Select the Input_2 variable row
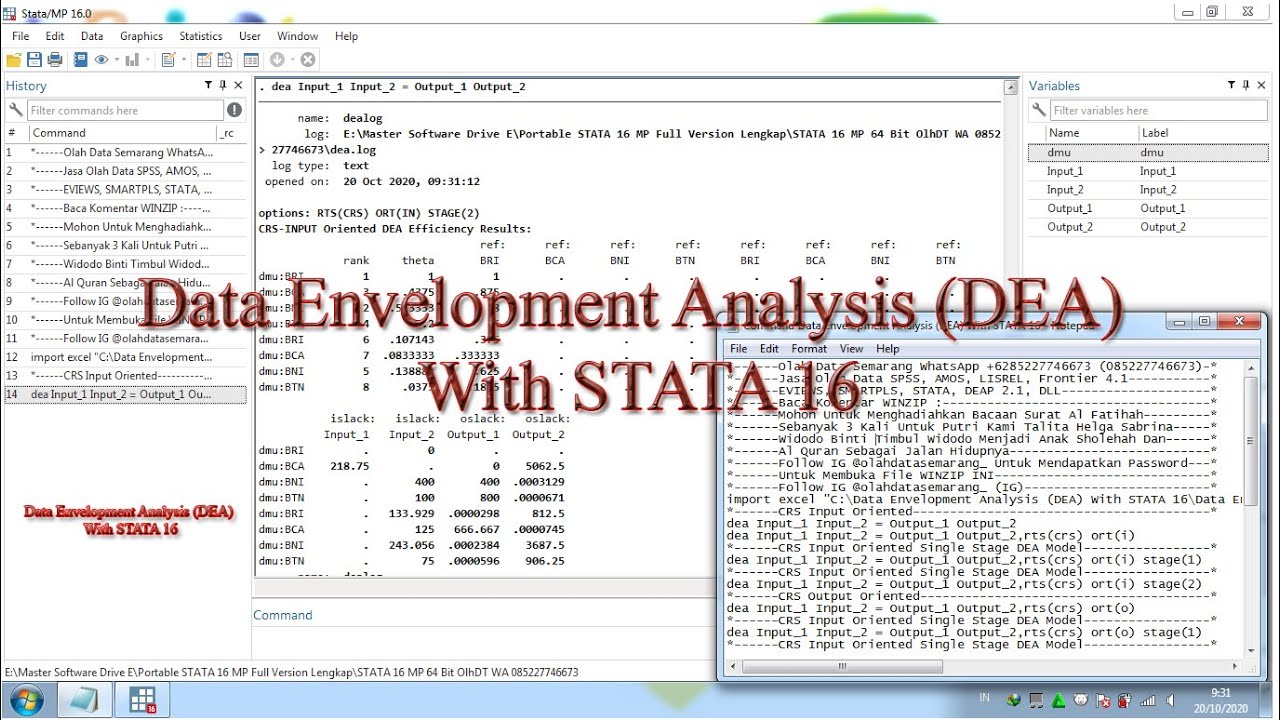The width and height of the screenshot is (1280, 720). [x=1148, y=190]
